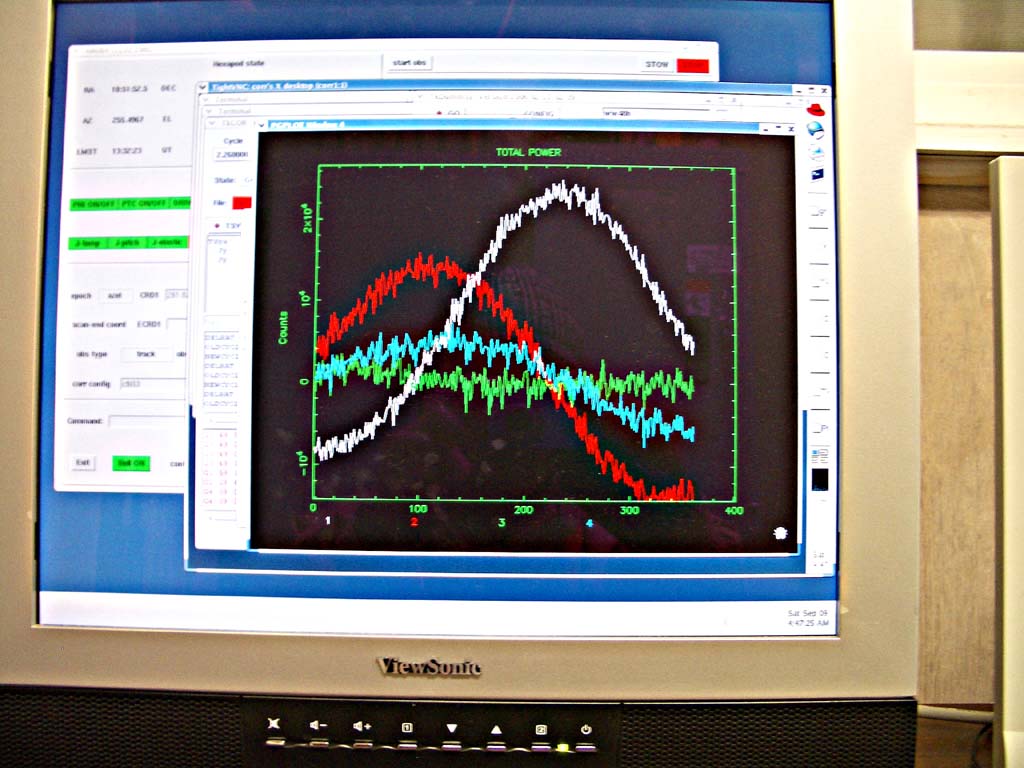Image resolution: width=1024 pixels, height=768 pixels.
Task: Launch the web browser globe icon
Action: [816, 130]
